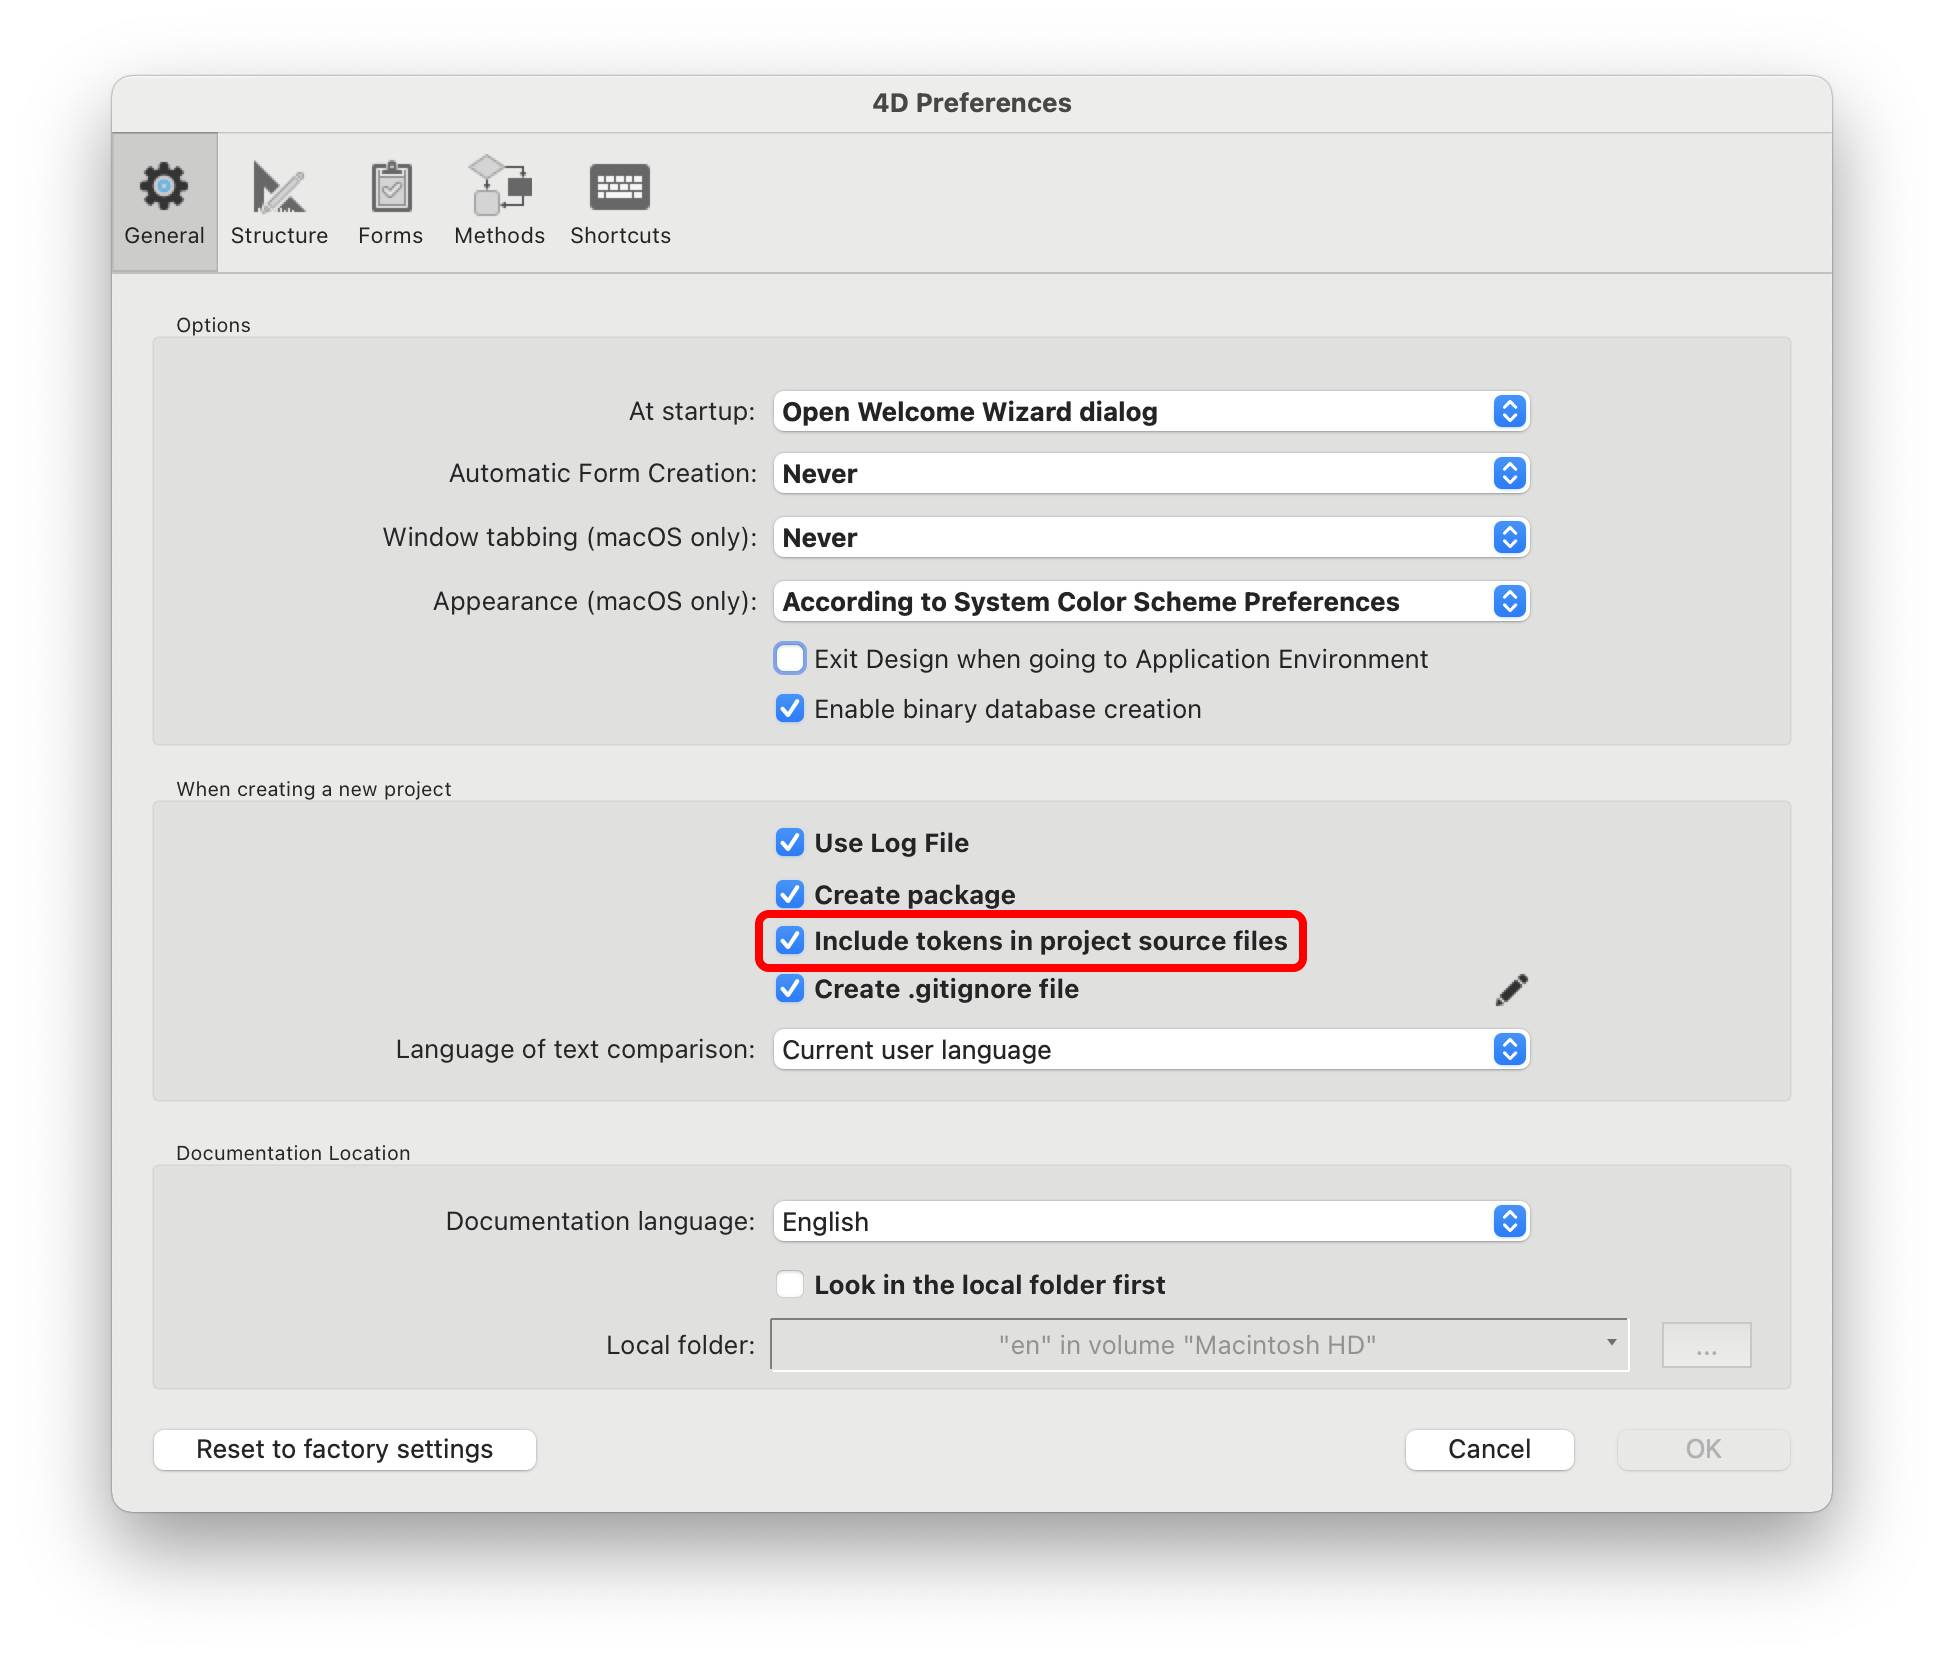Image resolution: width=1944 pixels, height=1660 pixels.
Task: Toggle Exit Design when going to Application Environment
Action: 790,659
